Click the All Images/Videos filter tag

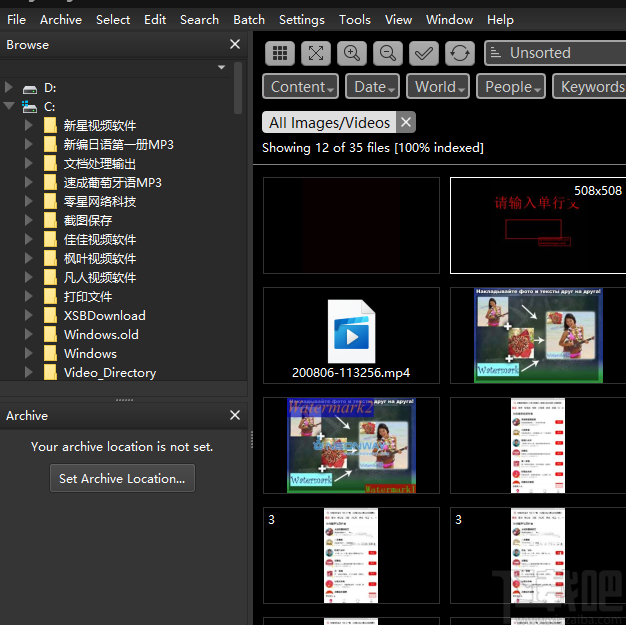click(329, 122)
